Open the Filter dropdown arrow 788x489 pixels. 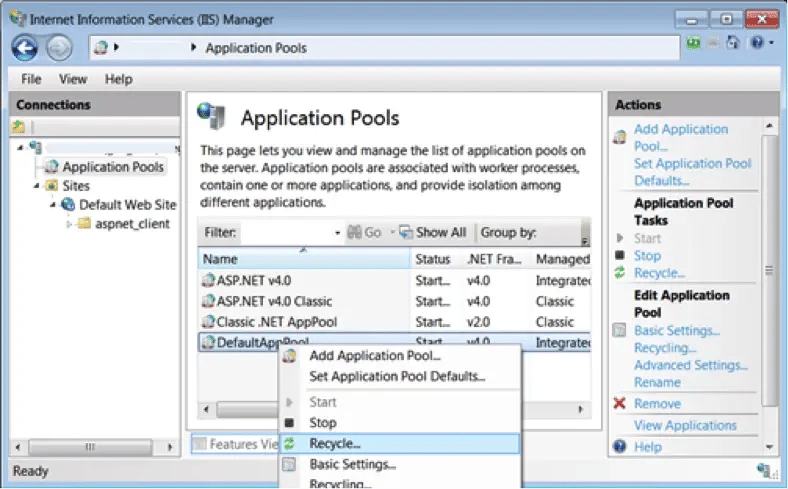point(337,233)
